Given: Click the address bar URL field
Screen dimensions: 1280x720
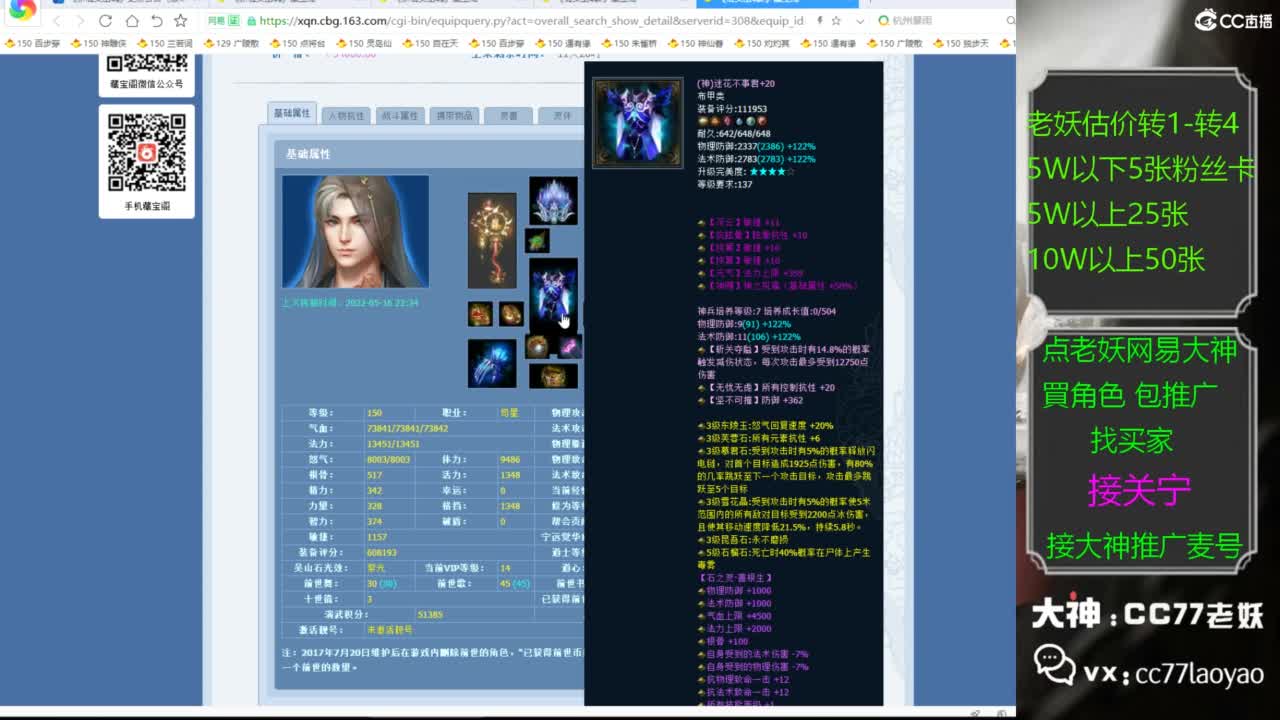Looking at the screenshot, I should click(530, 21).
